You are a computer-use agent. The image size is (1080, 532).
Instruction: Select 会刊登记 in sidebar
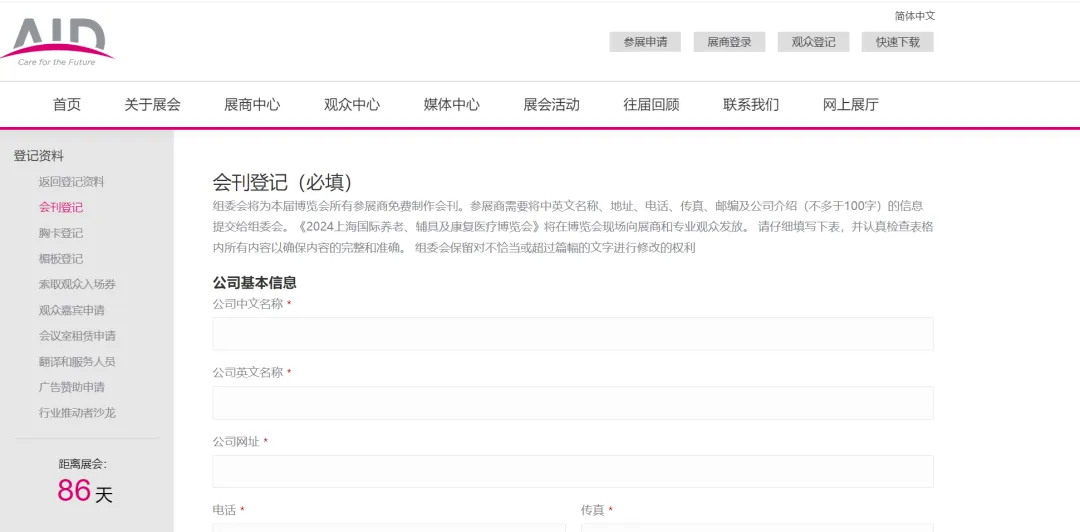(61, 207)
